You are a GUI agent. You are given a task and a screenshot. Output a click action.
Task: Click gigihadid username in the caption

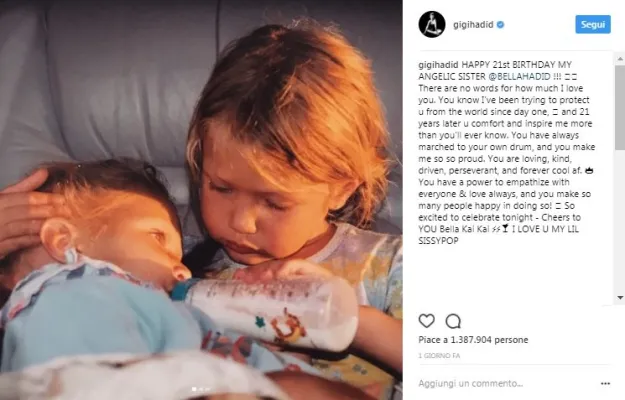438,65
